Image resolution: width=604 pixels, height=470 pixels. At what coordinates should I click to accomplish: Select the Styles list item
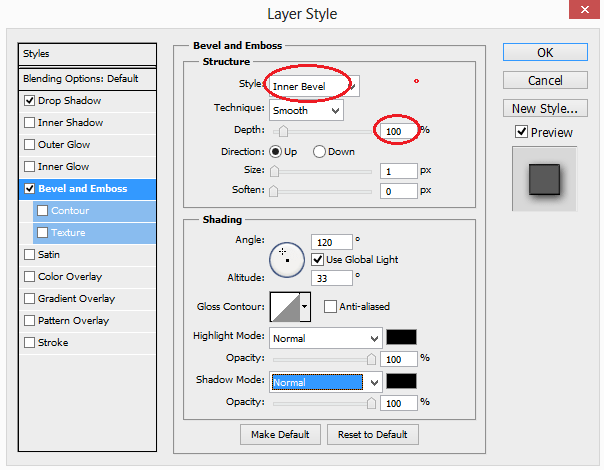(x=87, y=54)
